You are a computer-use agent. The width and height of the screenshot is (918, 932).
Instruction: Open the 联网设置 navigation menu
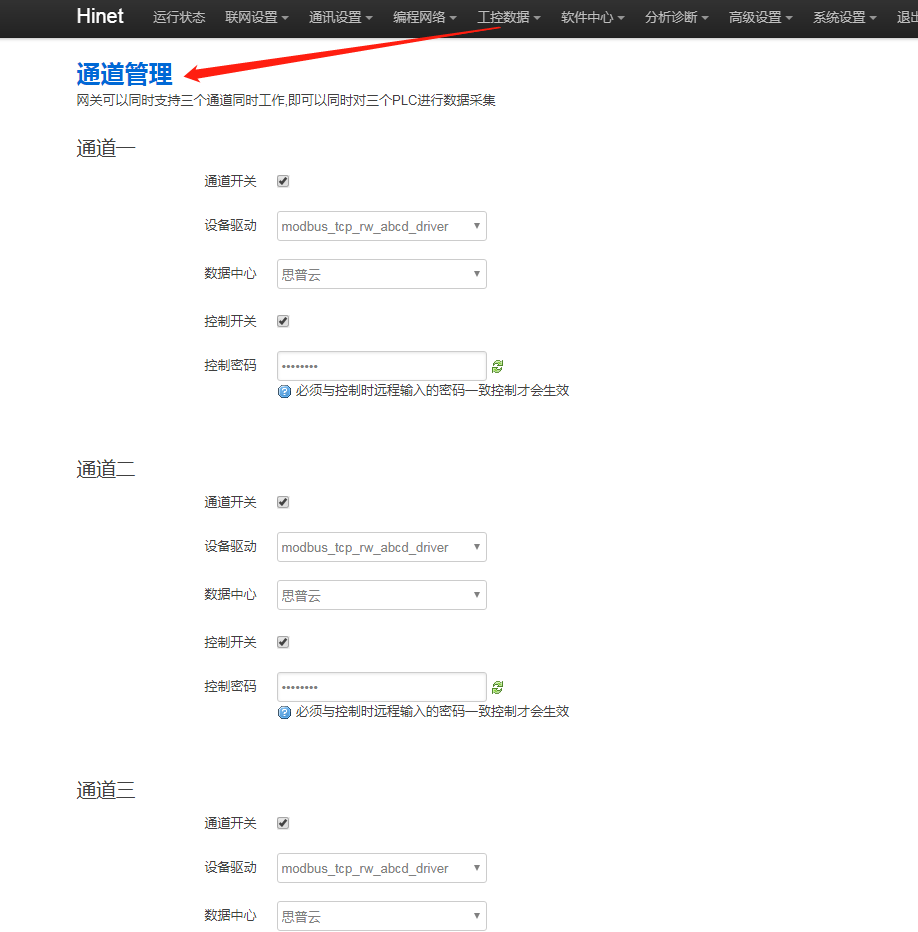[x=257, y=18]
